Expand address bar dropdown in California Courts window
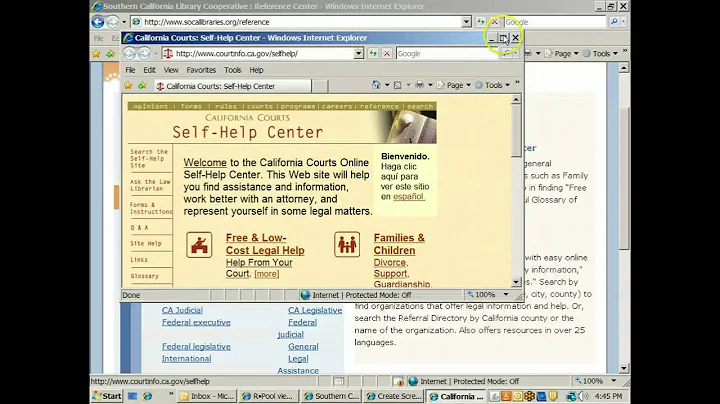 tap(359, 54)
